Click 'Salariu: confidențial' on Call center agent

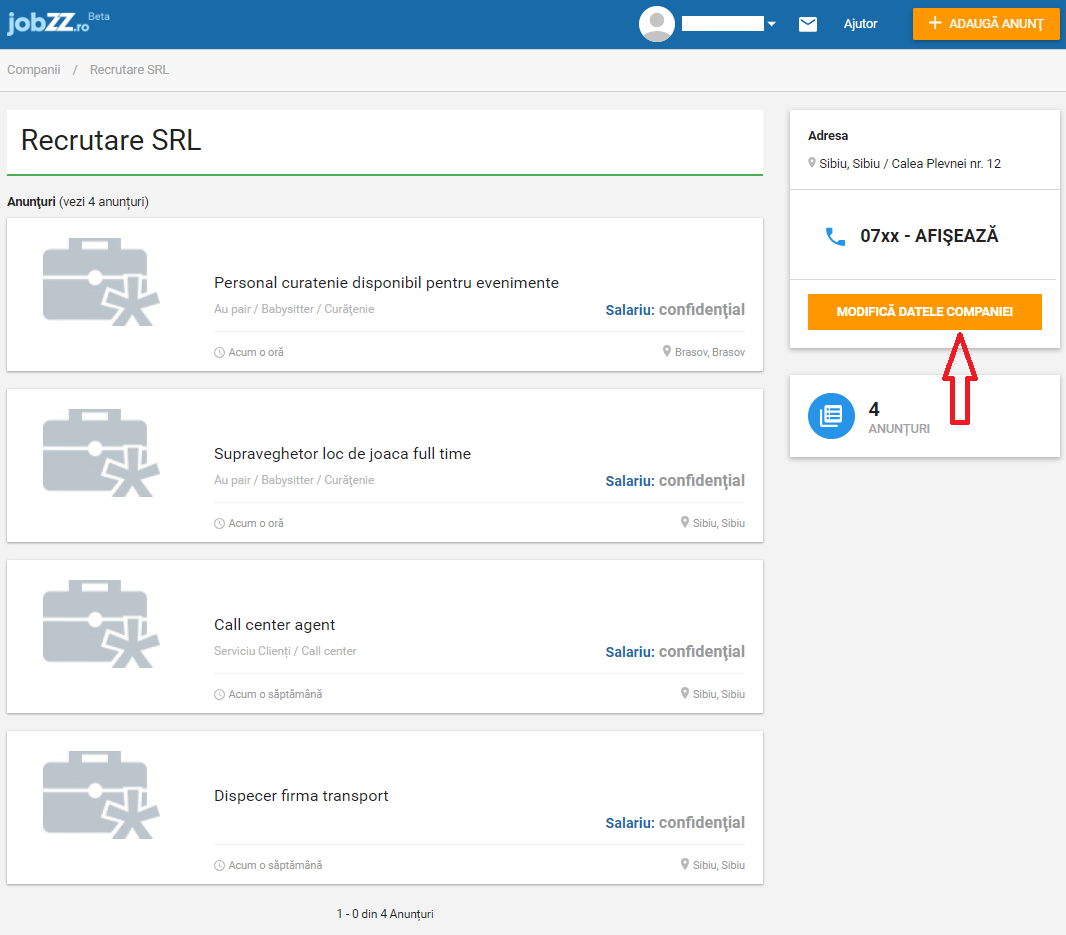click(x=675, y=652)
